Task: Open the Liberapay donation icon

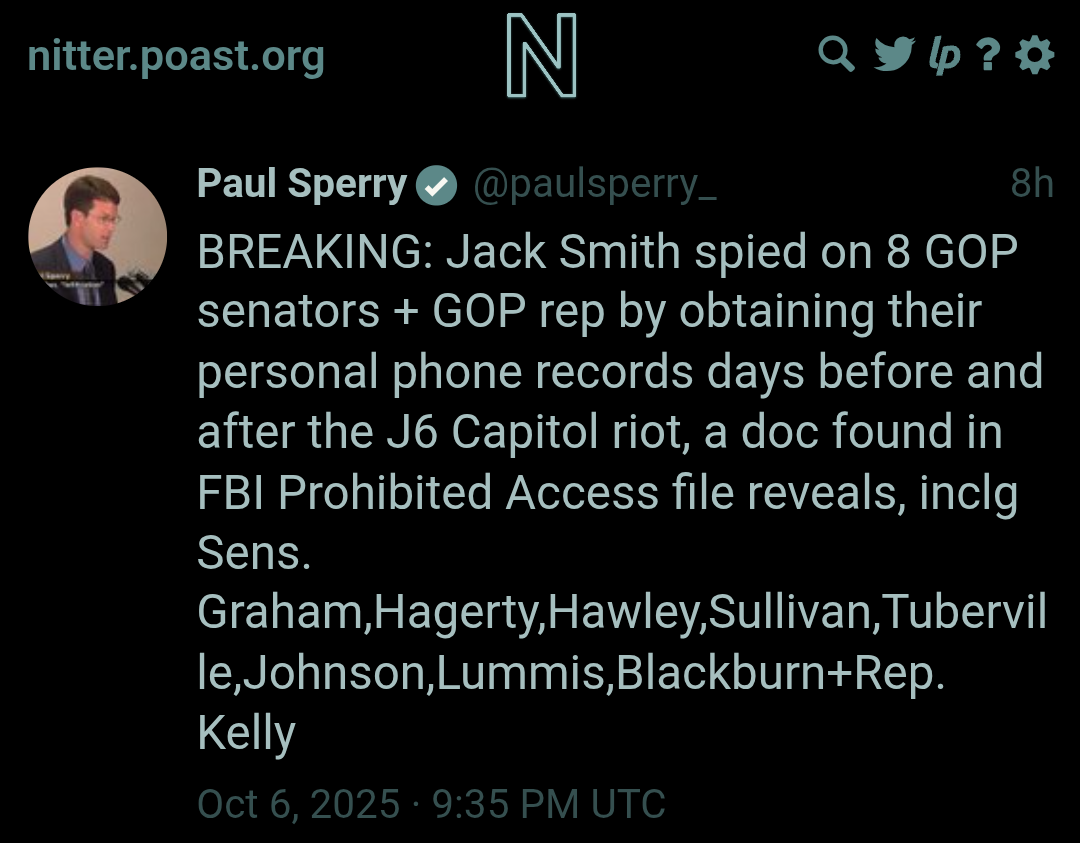Action: pos(943,57)
